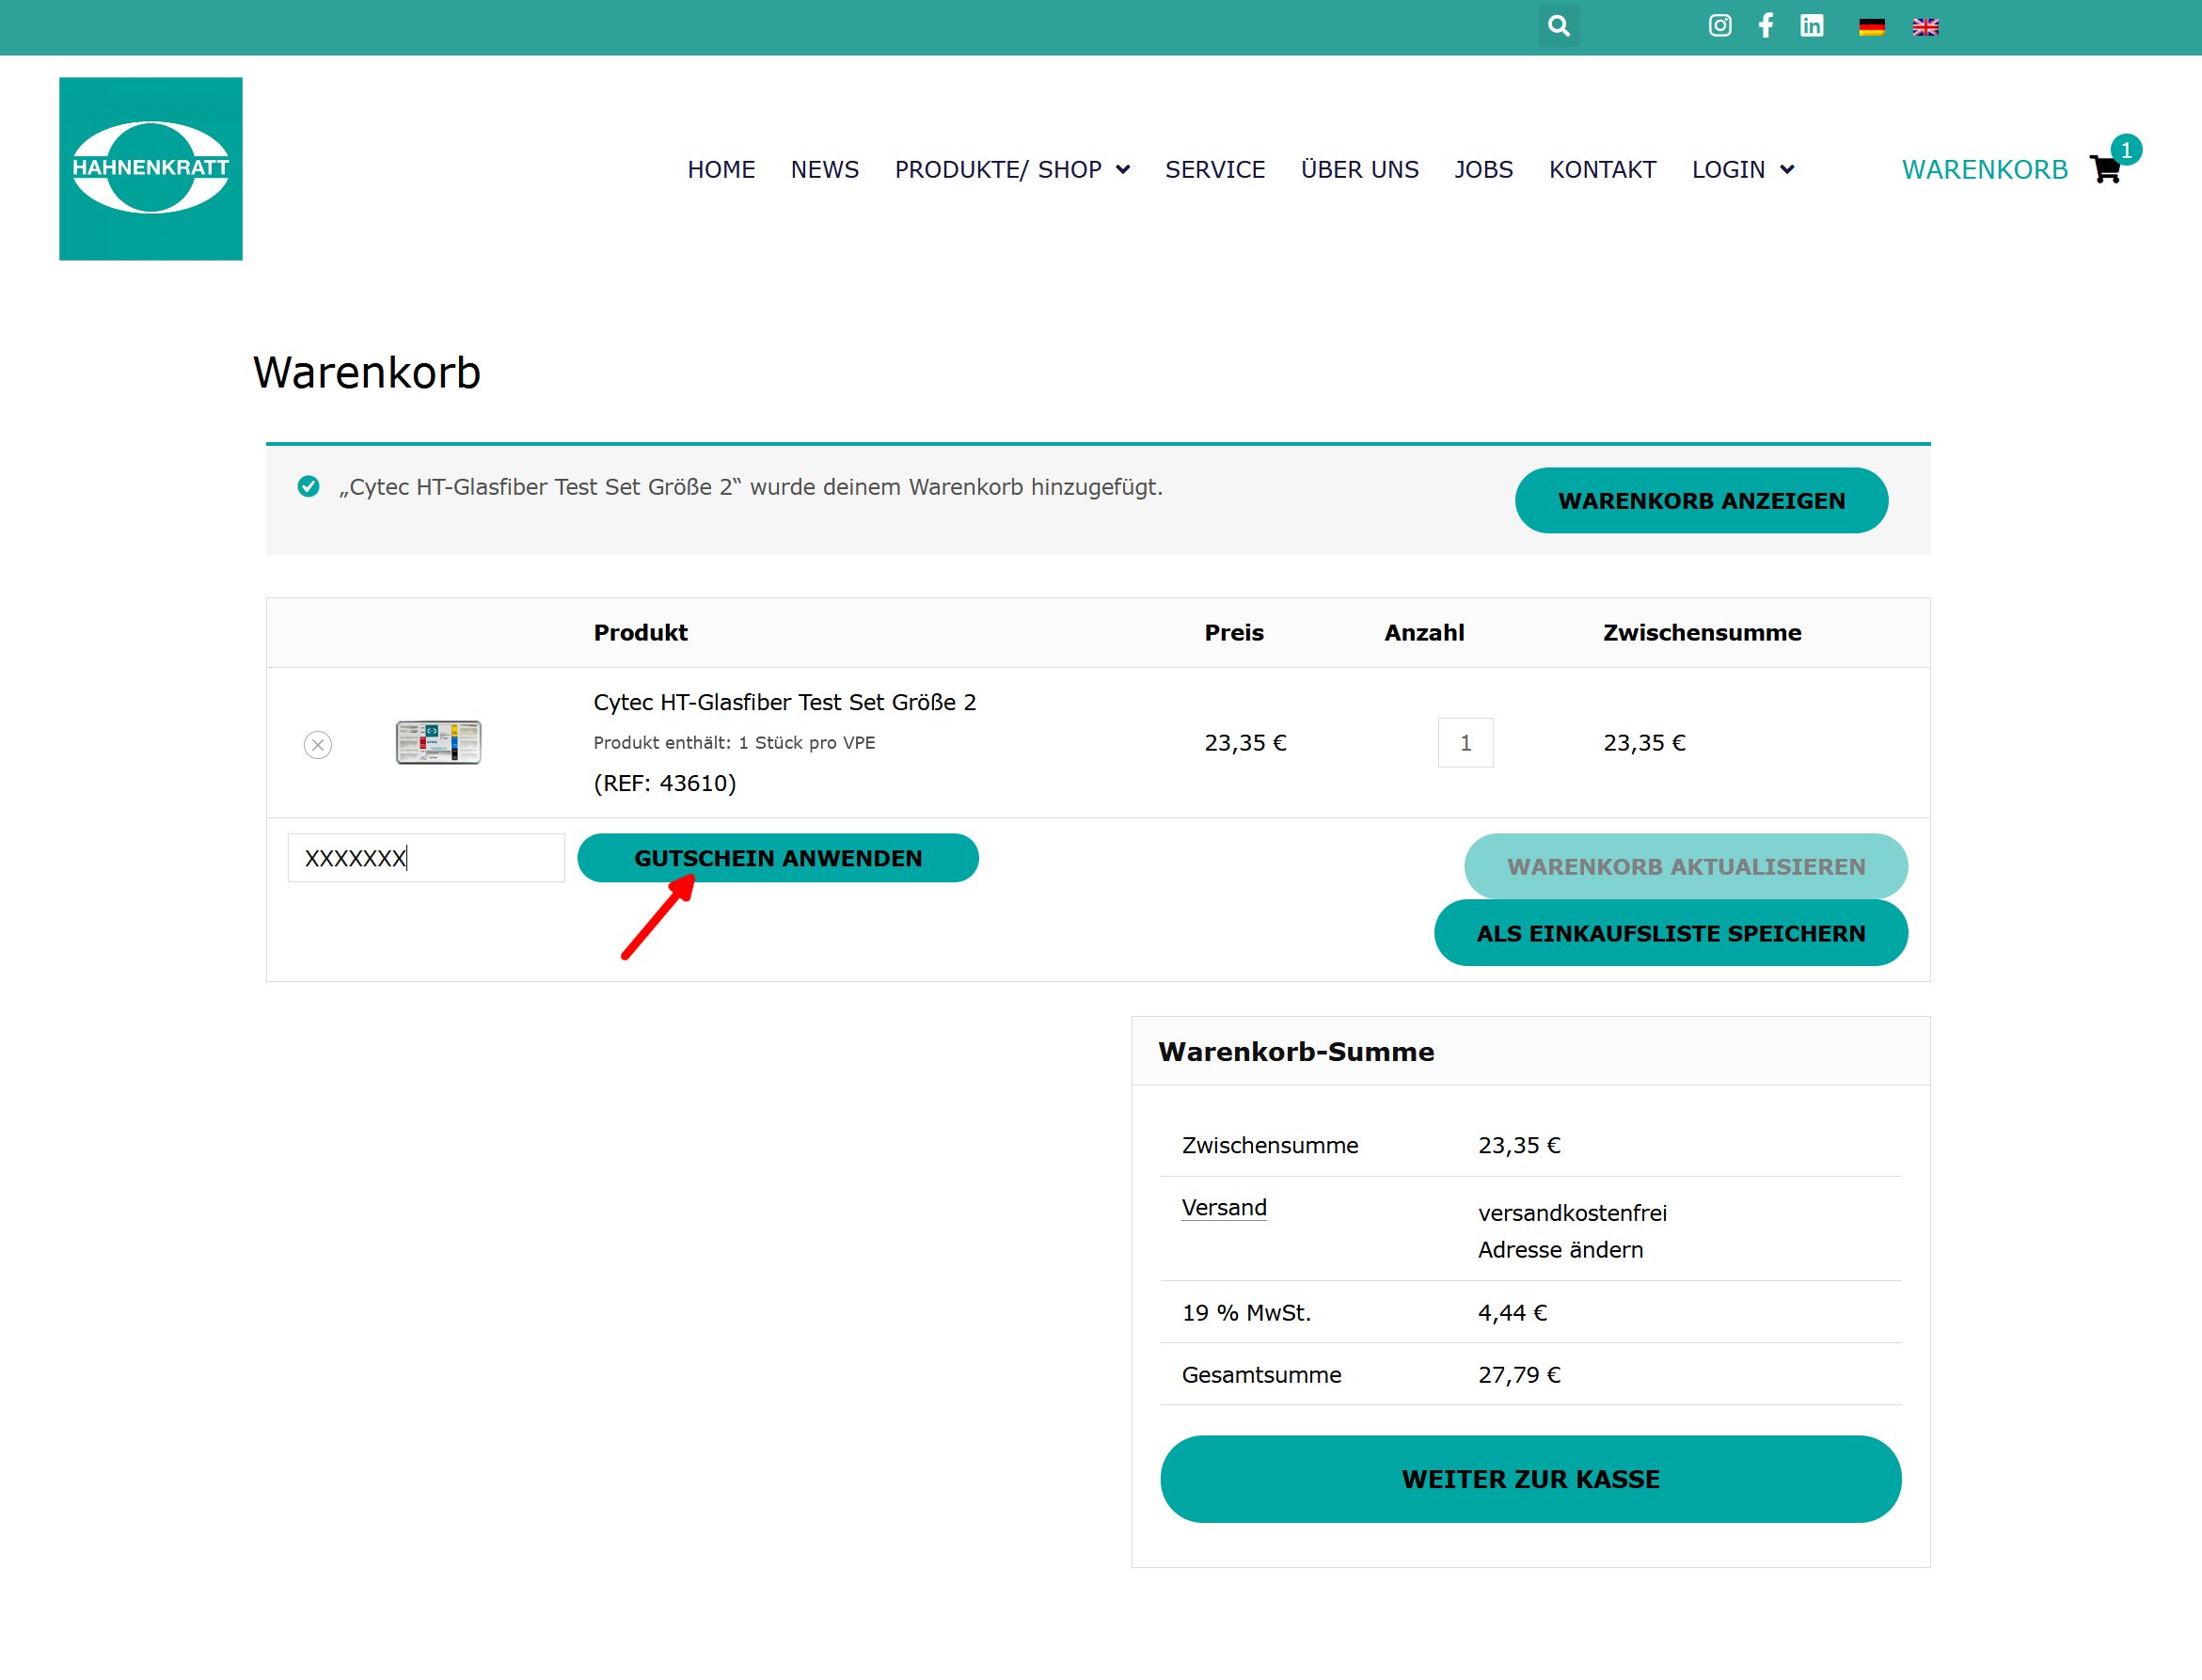Open Cytec HT-Glasfiber Test Set product link
The height and width of the screenshot is (1680, 2202).
click(x=785, y=703)
